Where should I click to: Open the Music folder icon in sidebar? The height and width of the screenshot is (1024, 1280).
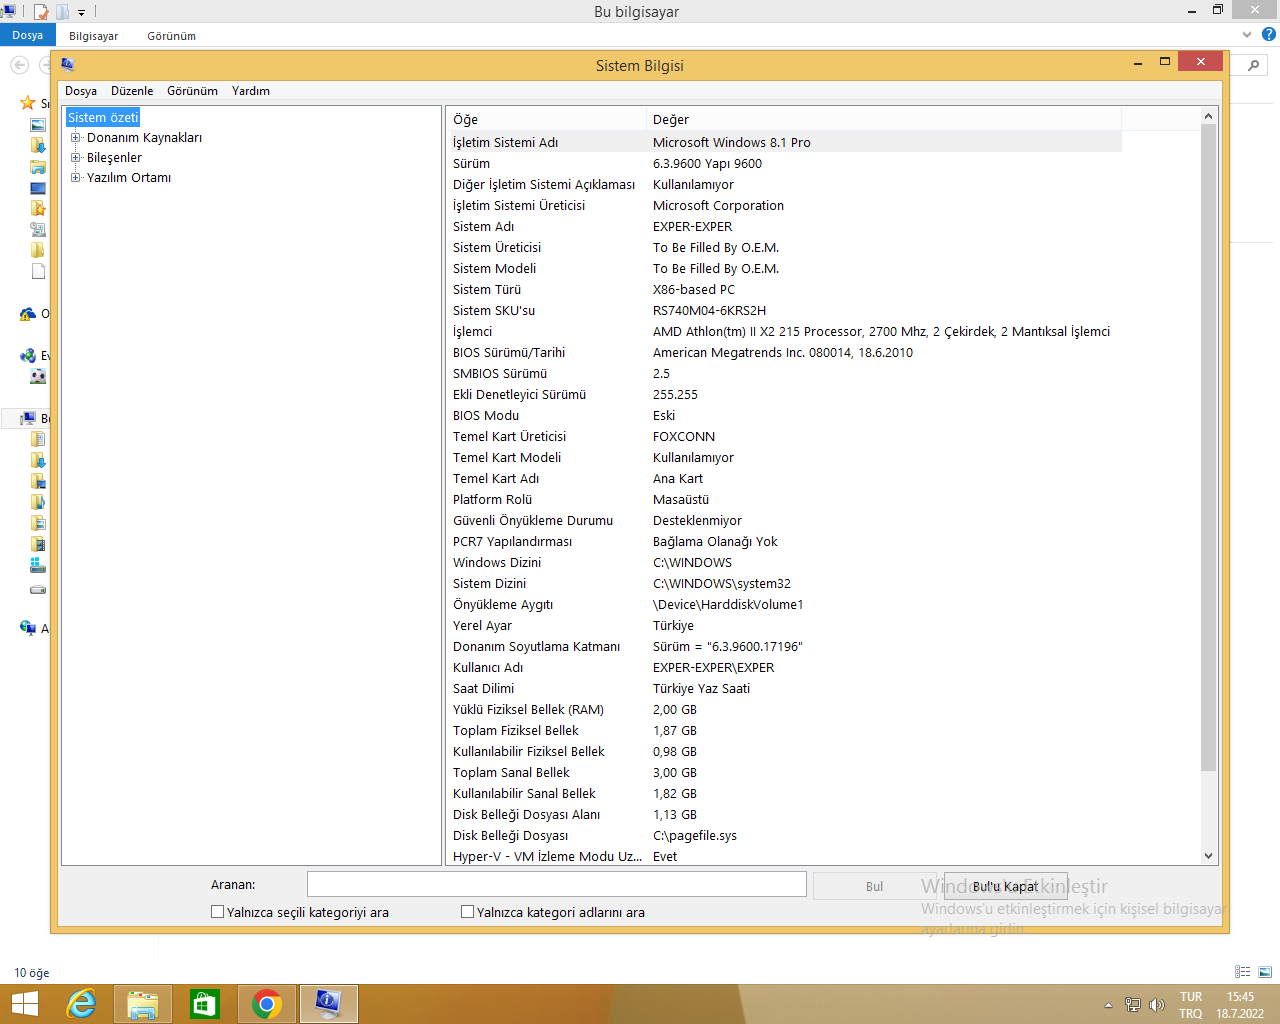[38, 502]
